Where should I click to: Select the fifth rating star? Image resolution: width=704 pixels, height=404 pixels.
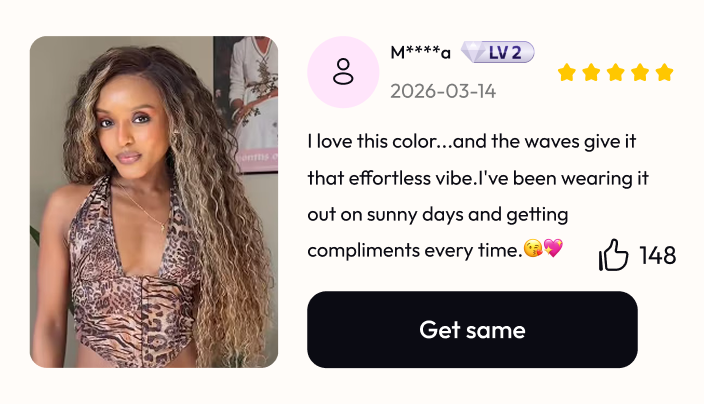[x=664, y=72]
